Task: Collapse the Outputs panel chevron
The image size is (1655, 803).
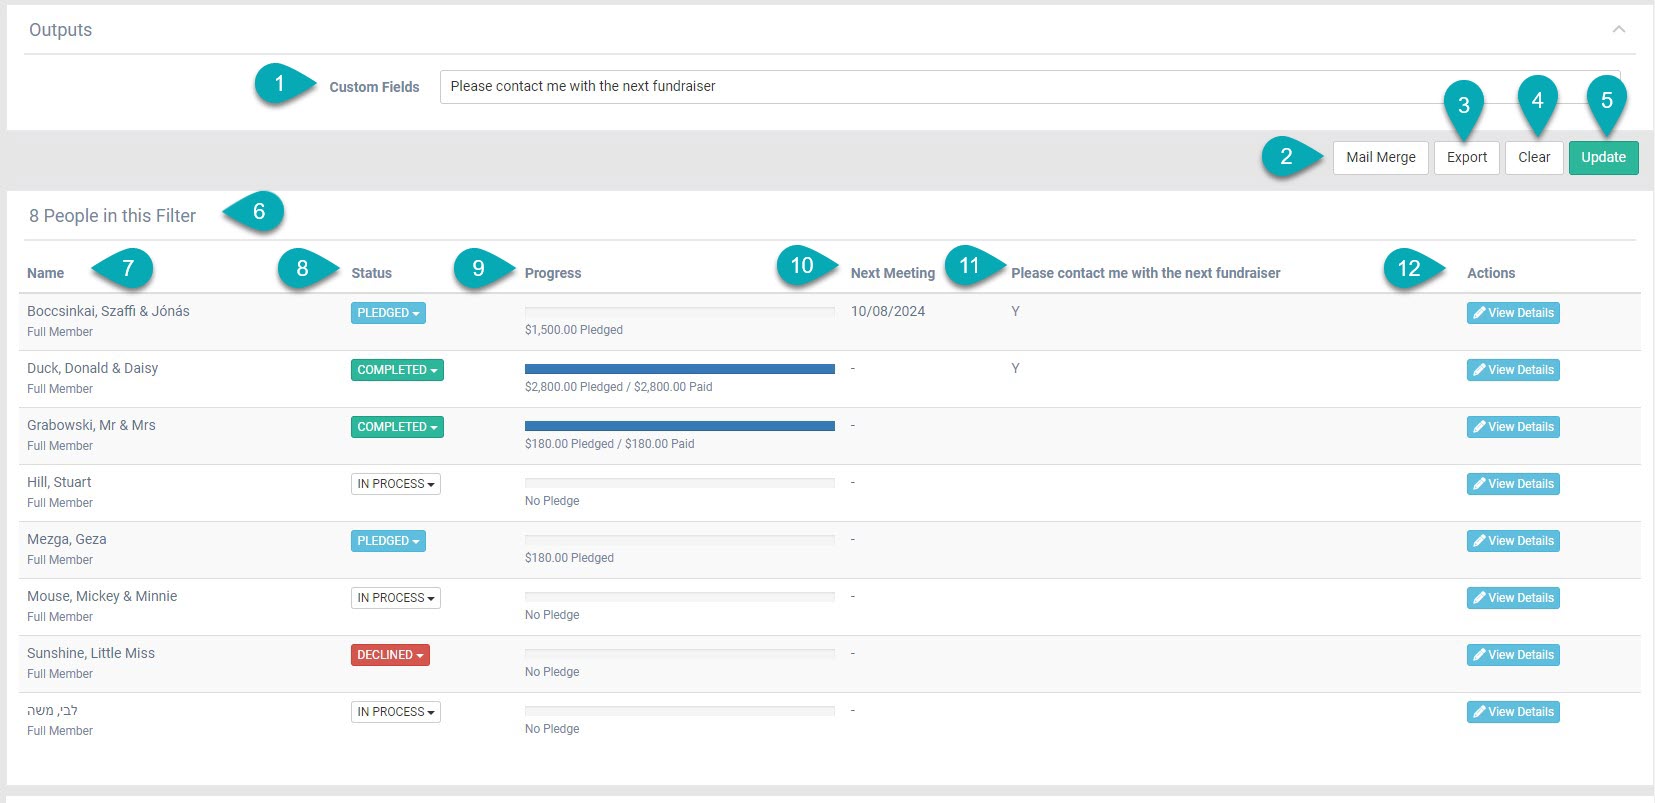Action: (1618, 29)
